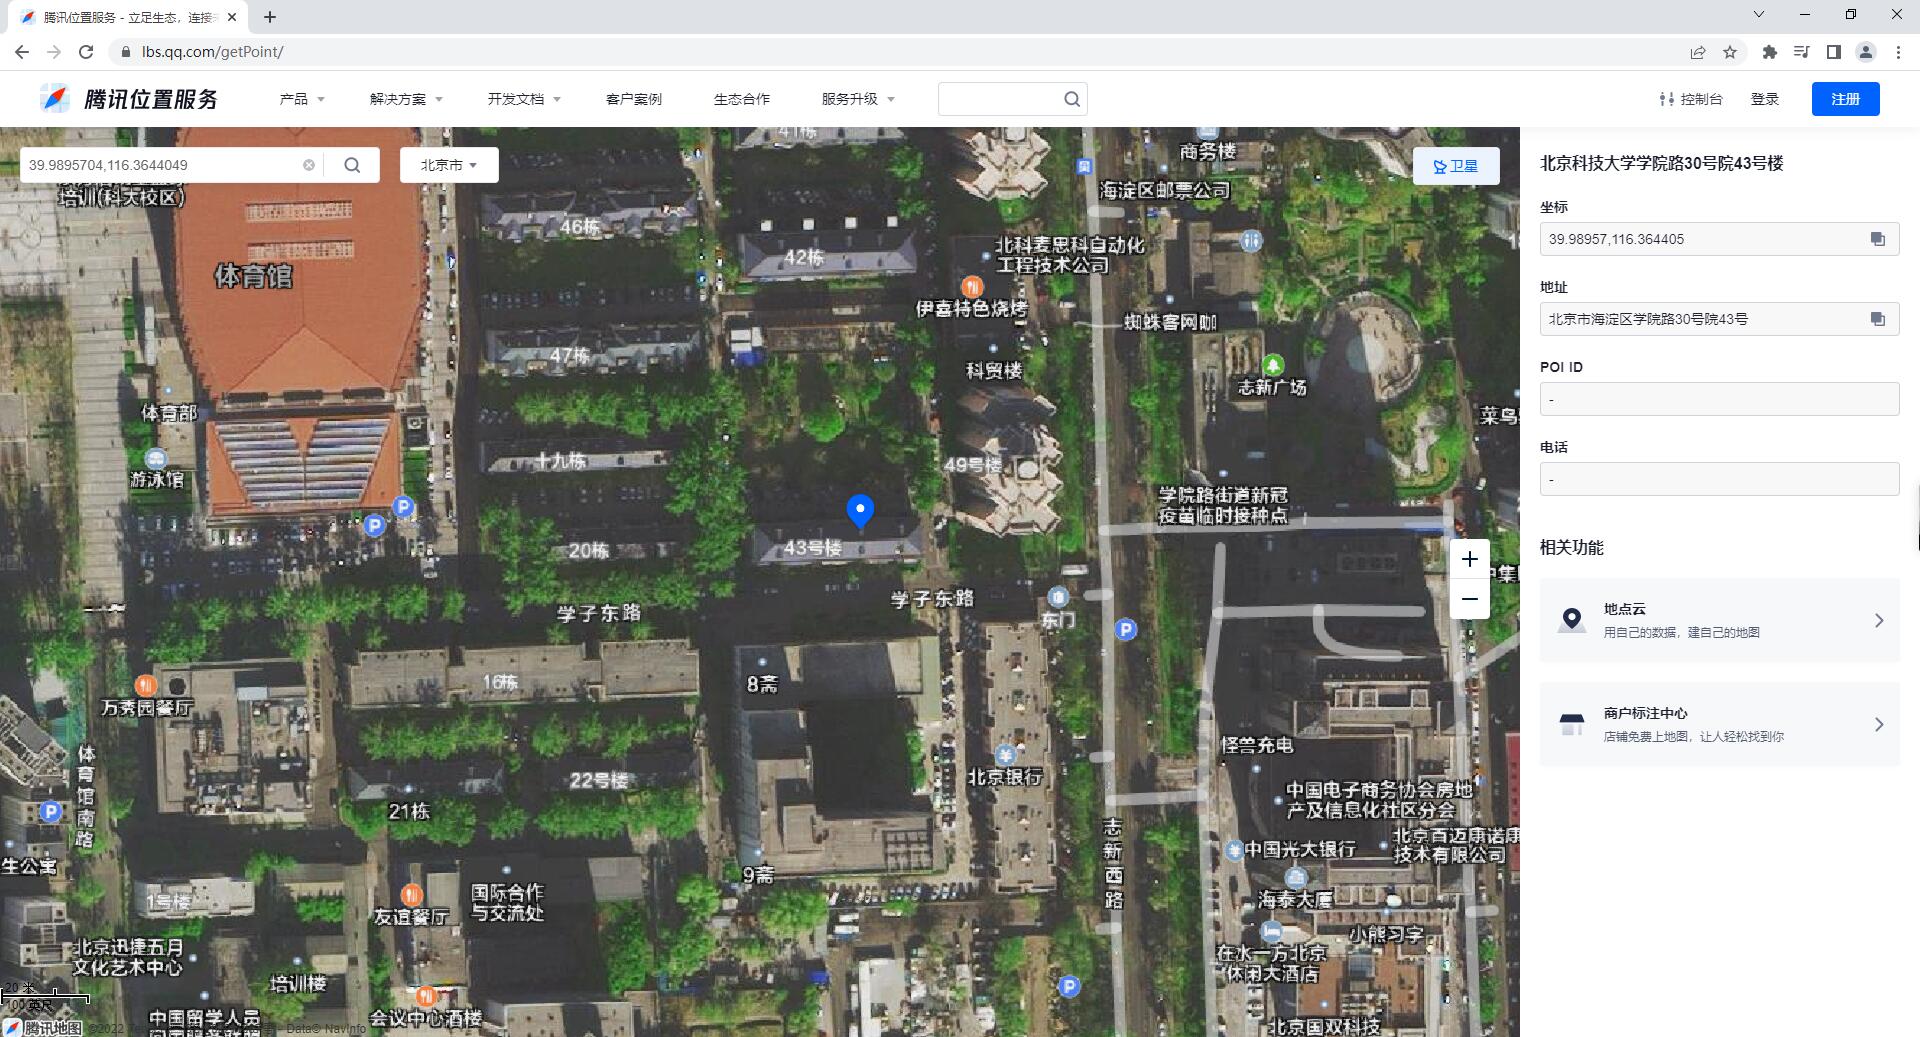Click the 中国光大银行 map label

point(1300,849)
